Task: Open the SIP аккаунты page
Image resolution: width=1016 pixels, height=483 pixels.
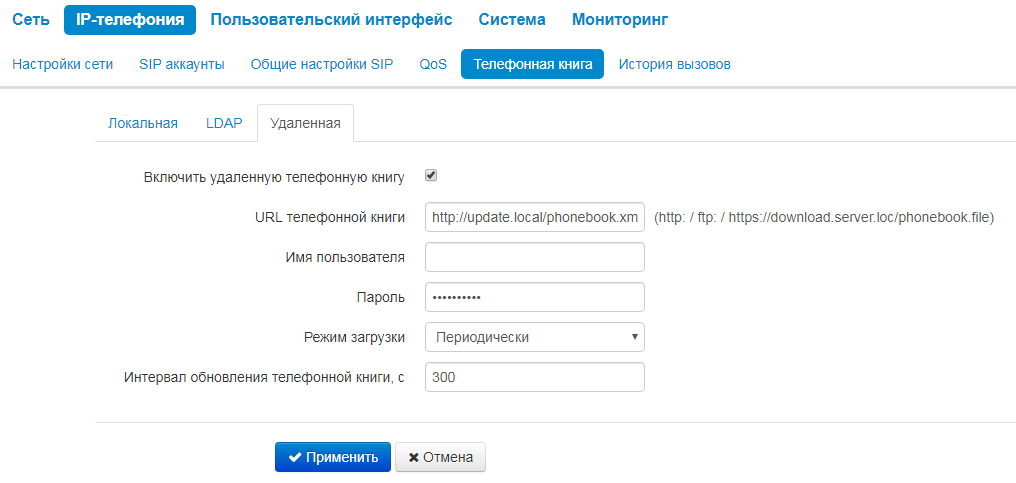Action: tap(182, 64)
